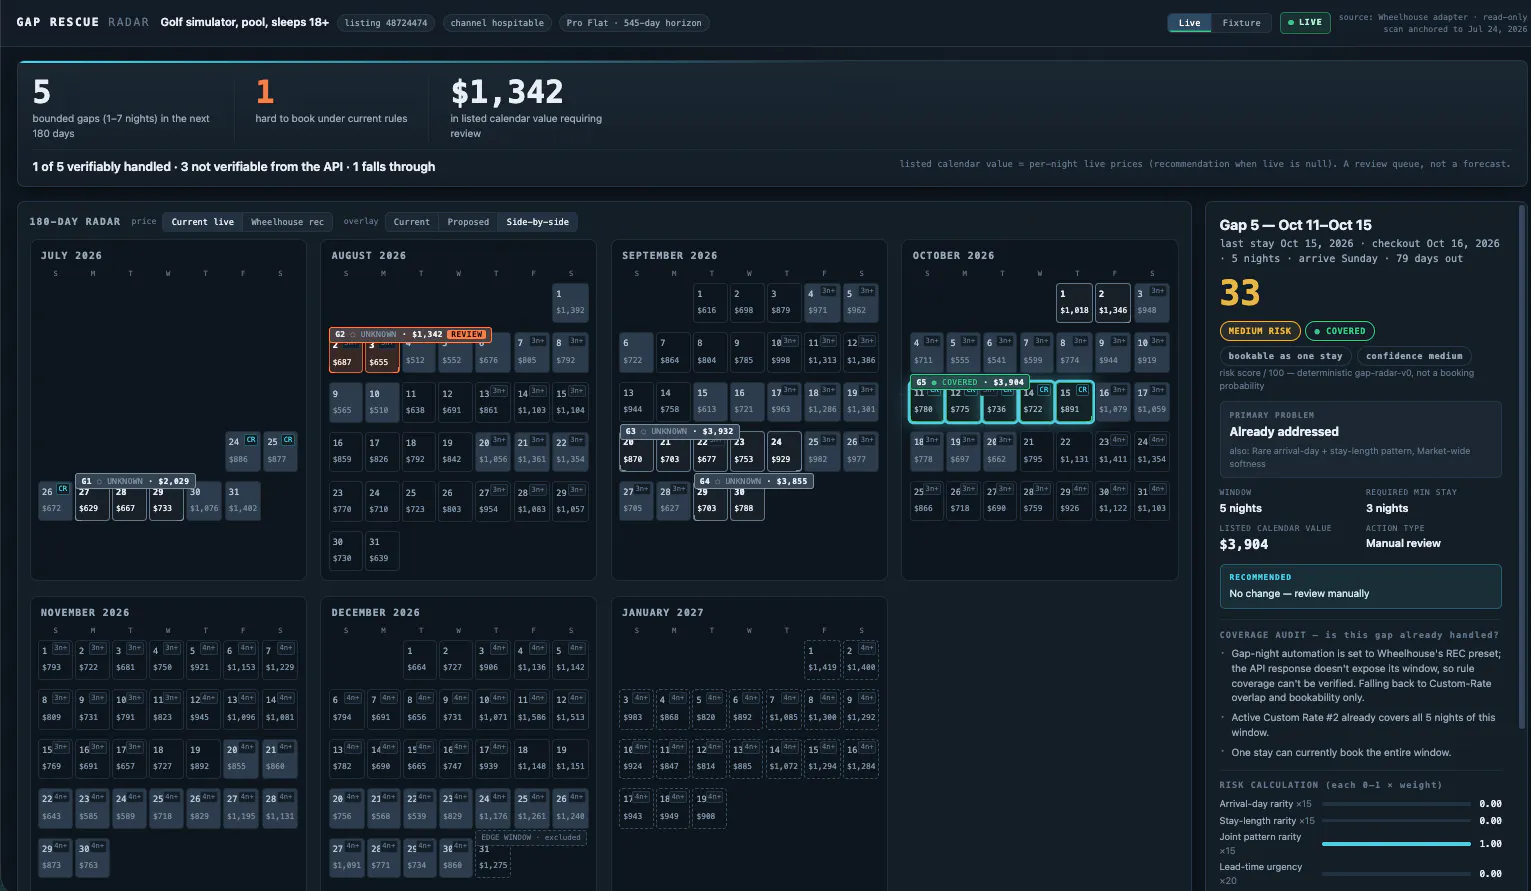This screenshot has width=1531, height=891.
Task: Select September 29 cell priced $703
Action: coord(711,503)
